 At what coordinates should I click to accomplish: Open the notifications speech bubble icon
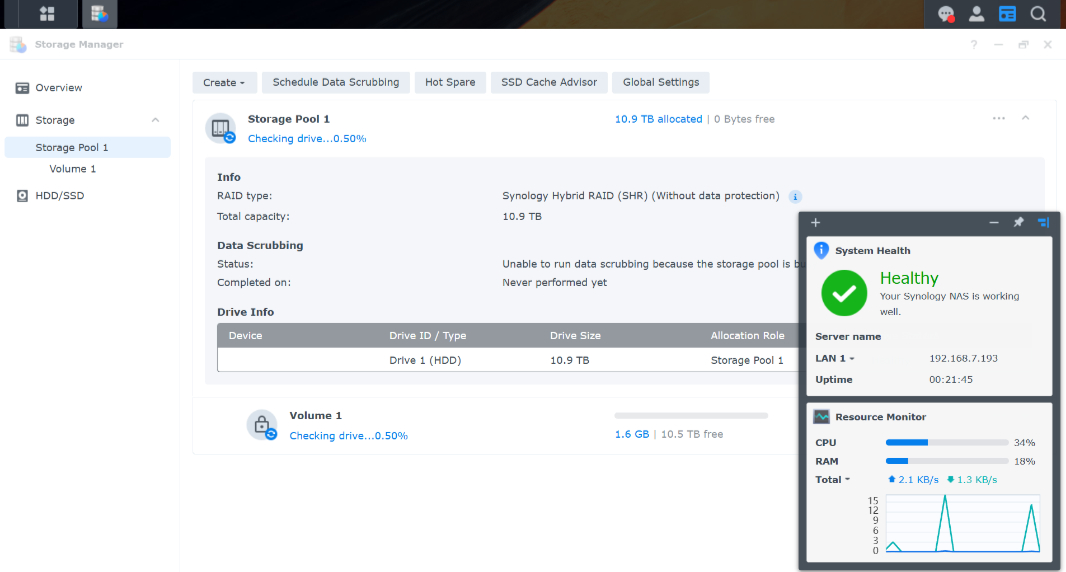[945, 14]
